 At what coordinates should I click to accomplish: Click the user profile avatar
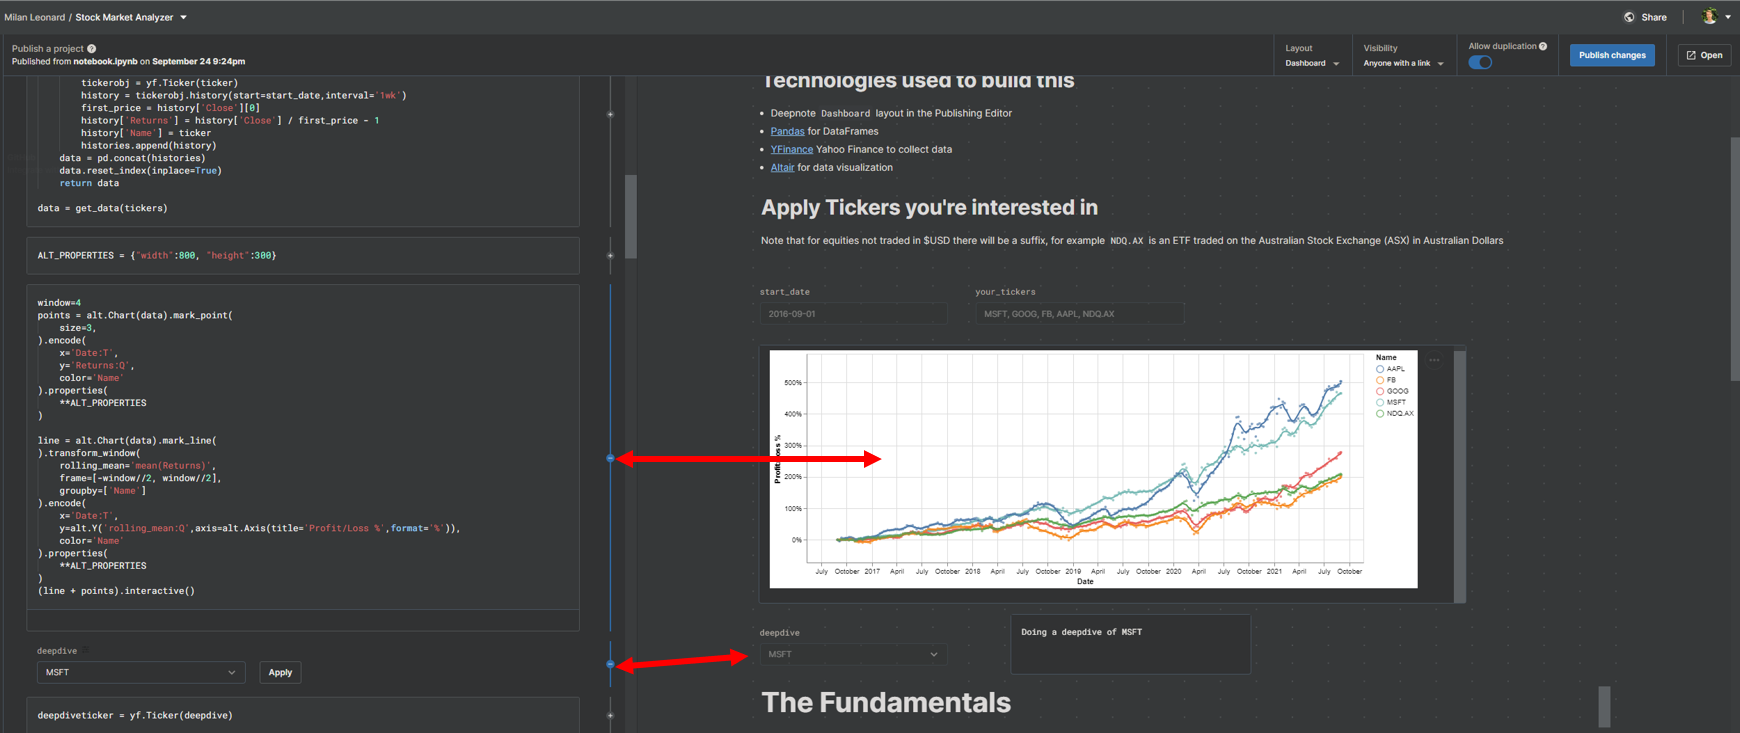coord(1710,17)
